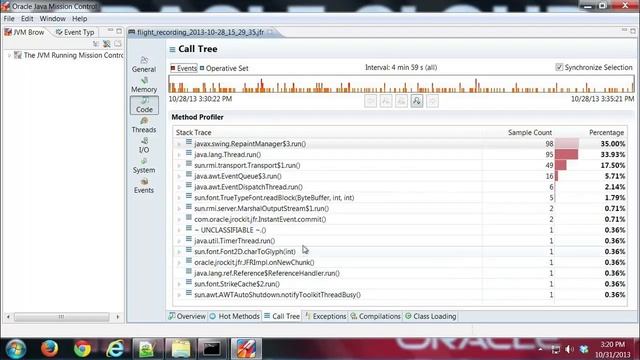Expand java.awt.EventQueue$3.run() row

coord(179,176)
